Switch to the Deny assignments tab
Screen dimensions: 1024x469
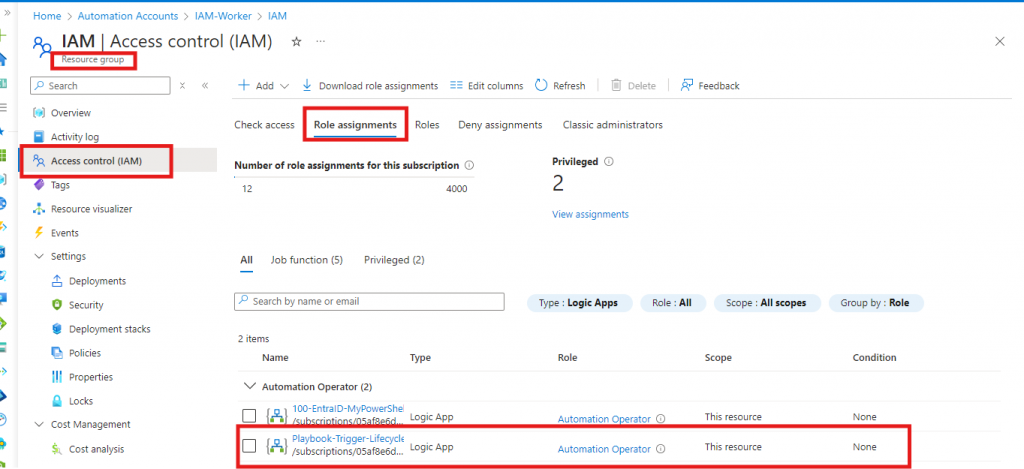click(x=500, y=125)
